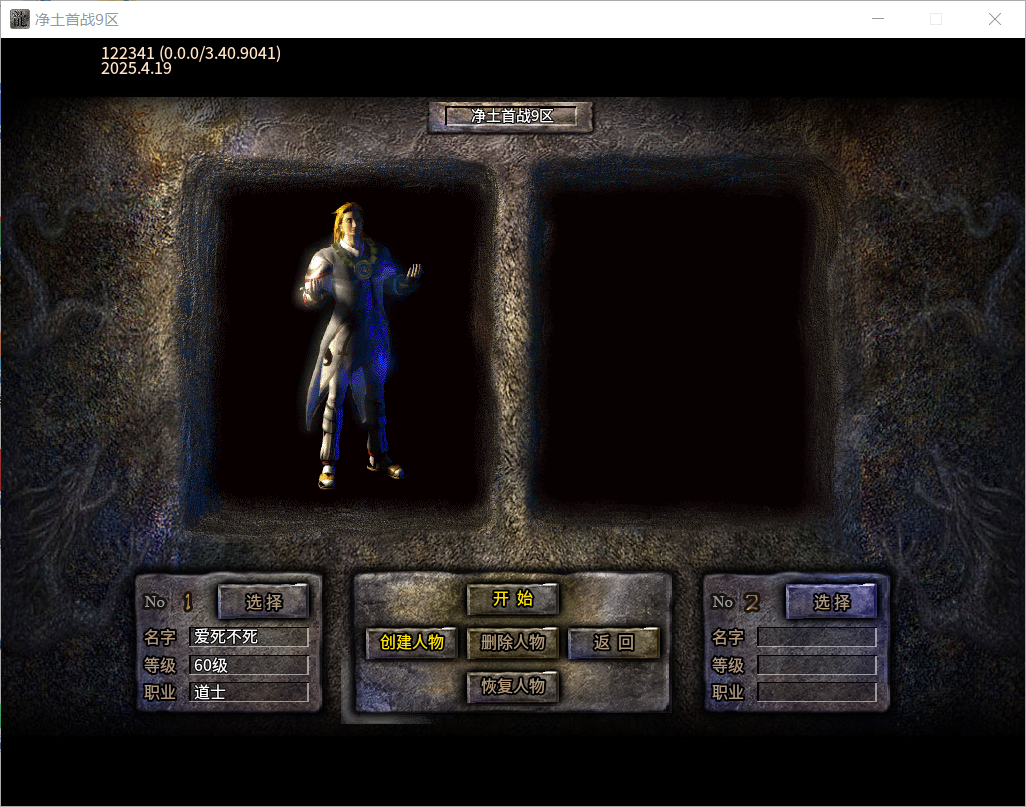The height and width of the screenshot is (807, 1026).
Task: Click the date text 2025.4.19
Action: (x=136, y=68)
